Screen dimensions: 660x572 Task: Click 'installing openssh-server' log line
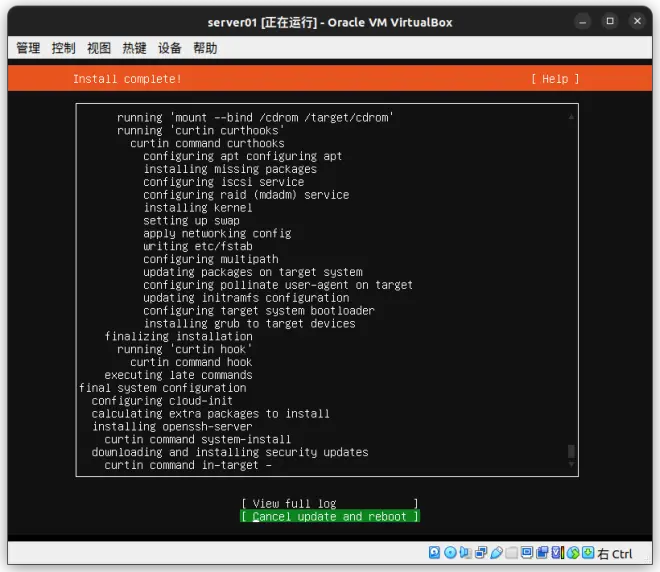pos(172,426)
